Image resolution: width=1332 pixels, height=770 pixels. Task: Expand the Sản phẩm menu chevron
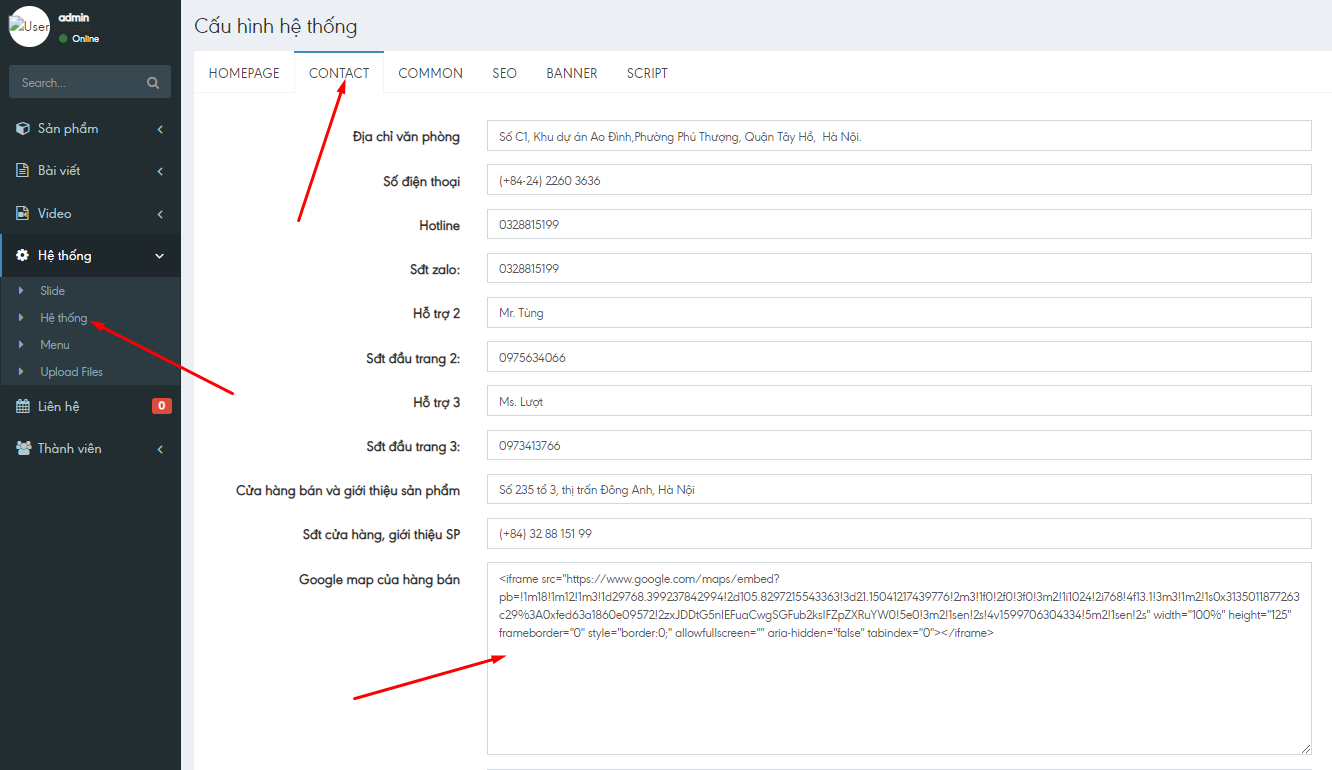[160, 129]
